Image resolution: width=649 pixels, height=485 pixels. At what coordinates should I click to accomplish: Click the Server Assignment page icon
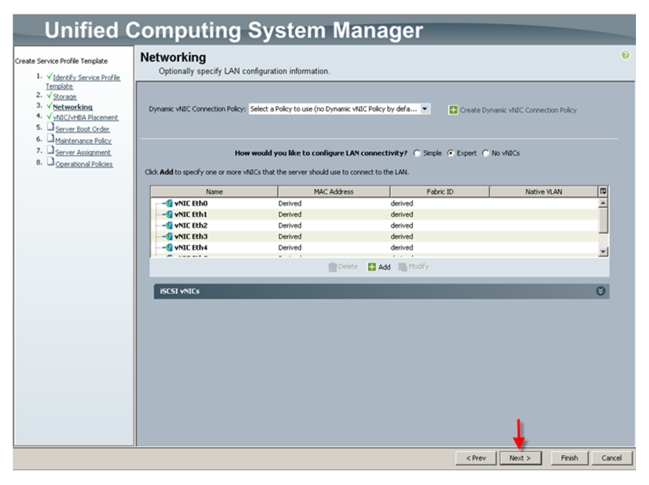coord(50,150)
